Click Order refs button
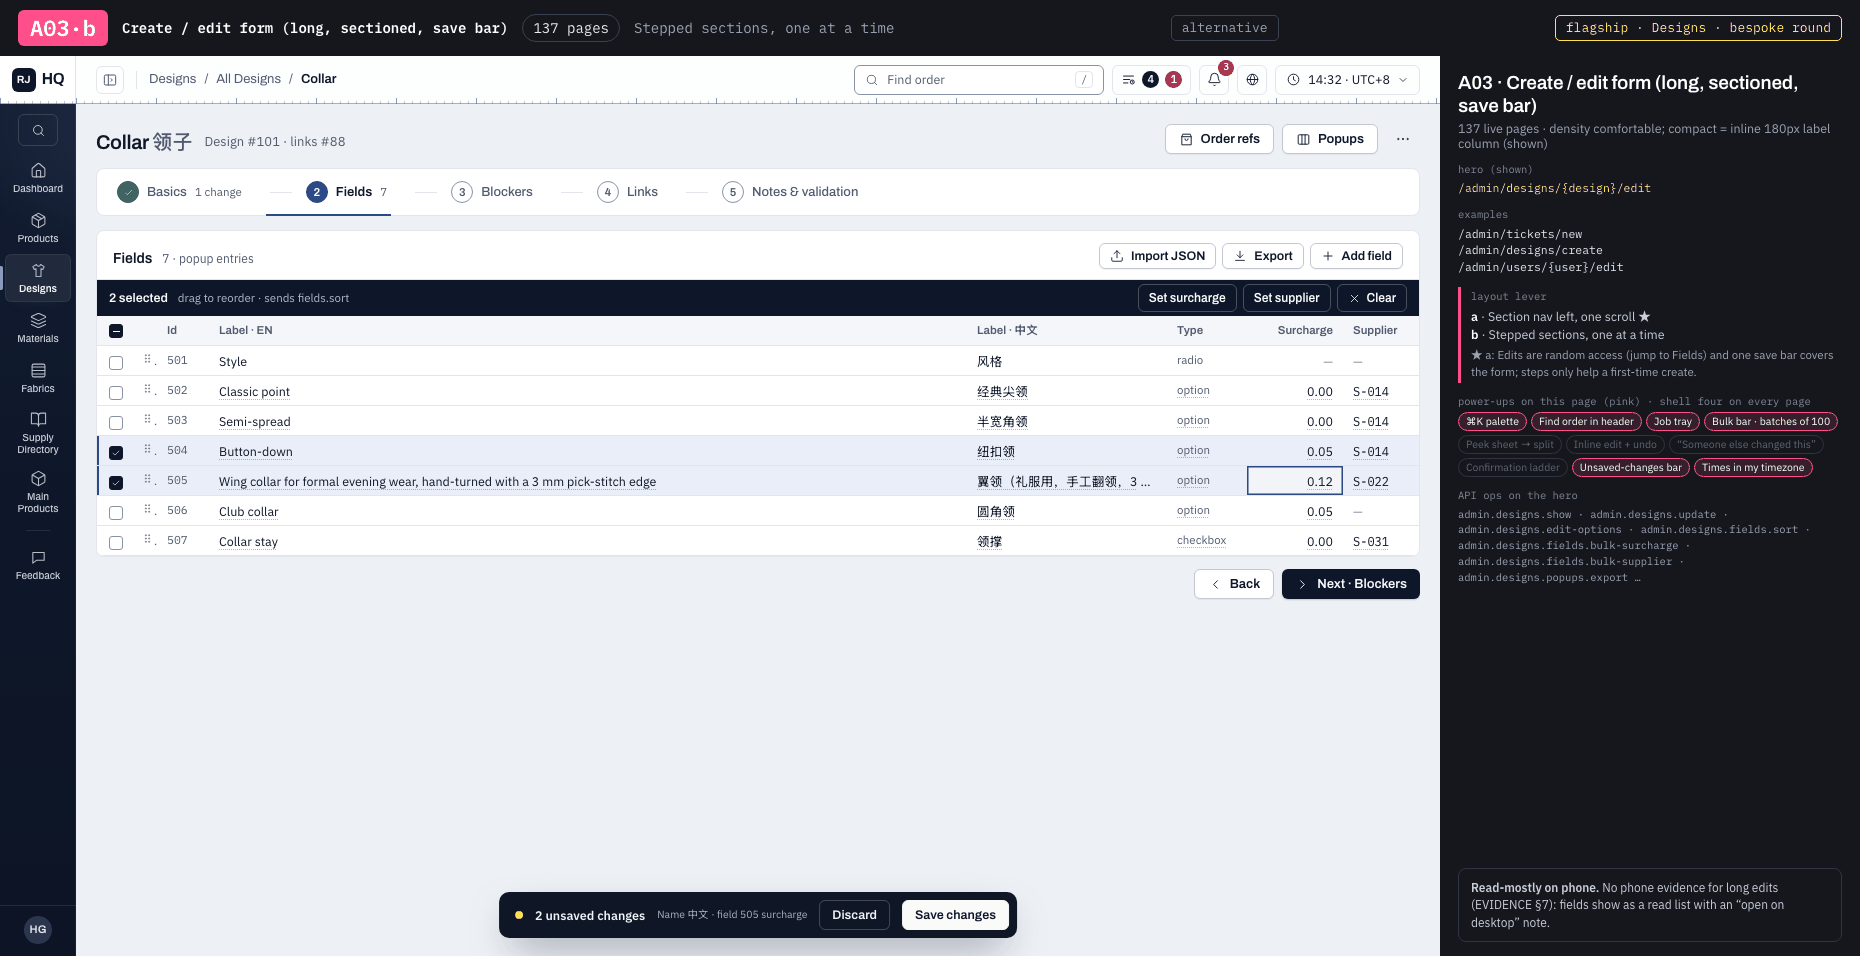 point(1219,139)
